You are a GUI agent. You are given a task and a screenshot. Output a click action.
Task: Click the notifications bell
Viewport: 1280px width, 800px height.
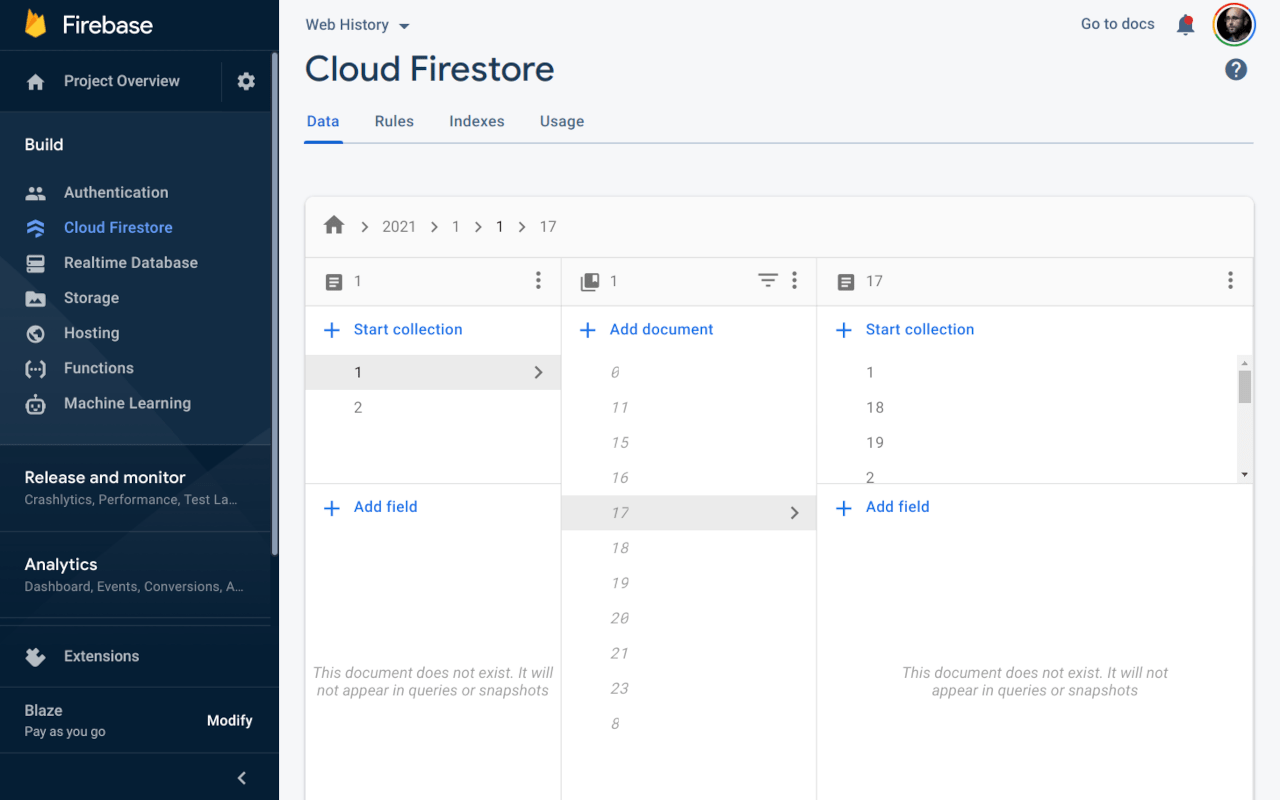pos(1185,24)
